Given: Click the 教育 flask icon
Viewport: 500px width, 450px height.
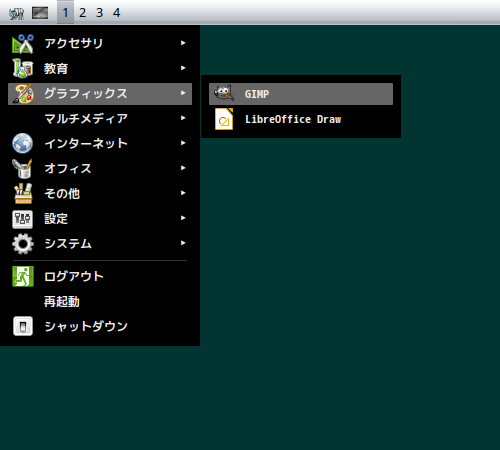Looking at the screenshot, I should point(22,68).
